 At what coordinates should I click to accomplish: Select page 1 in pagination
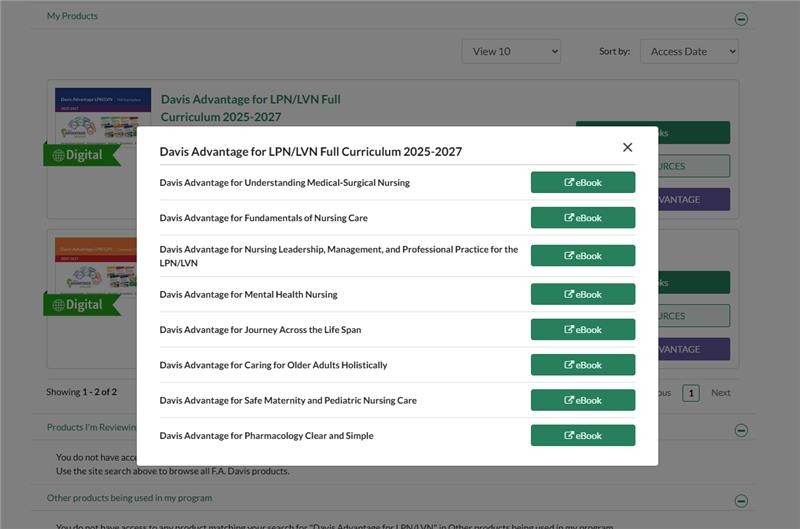click(x=690, y=393)
